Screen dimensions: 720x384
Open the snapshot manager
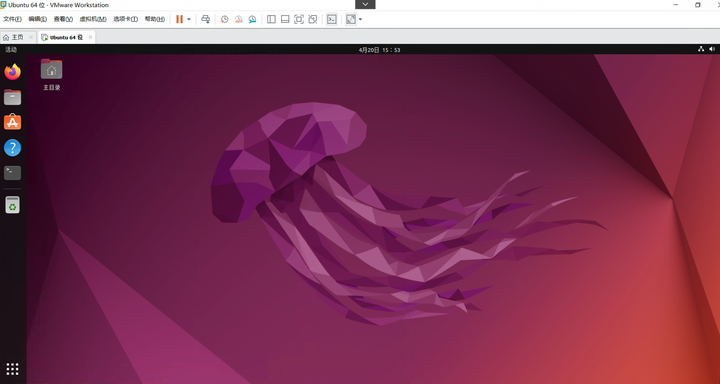[x=252, y=19]
